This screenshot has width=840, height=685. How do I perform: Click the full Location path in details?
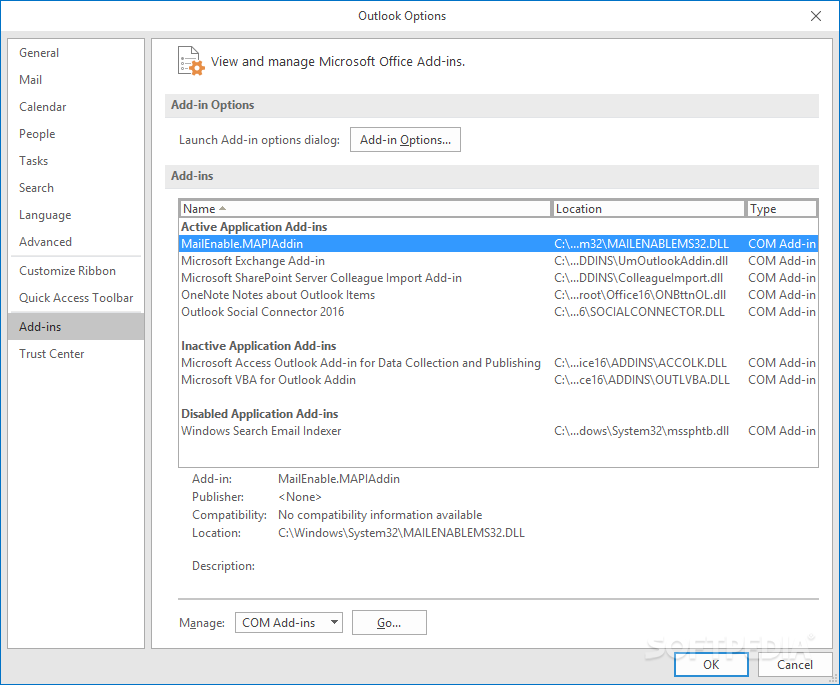[401, 533]
